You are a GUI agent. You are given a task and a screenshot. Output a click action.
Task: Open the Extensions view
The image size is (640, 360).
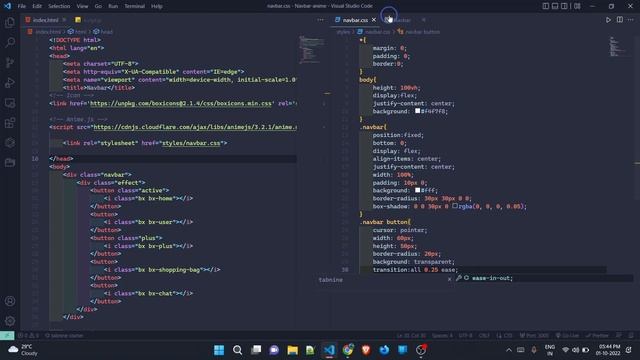(x=10, y=122)
